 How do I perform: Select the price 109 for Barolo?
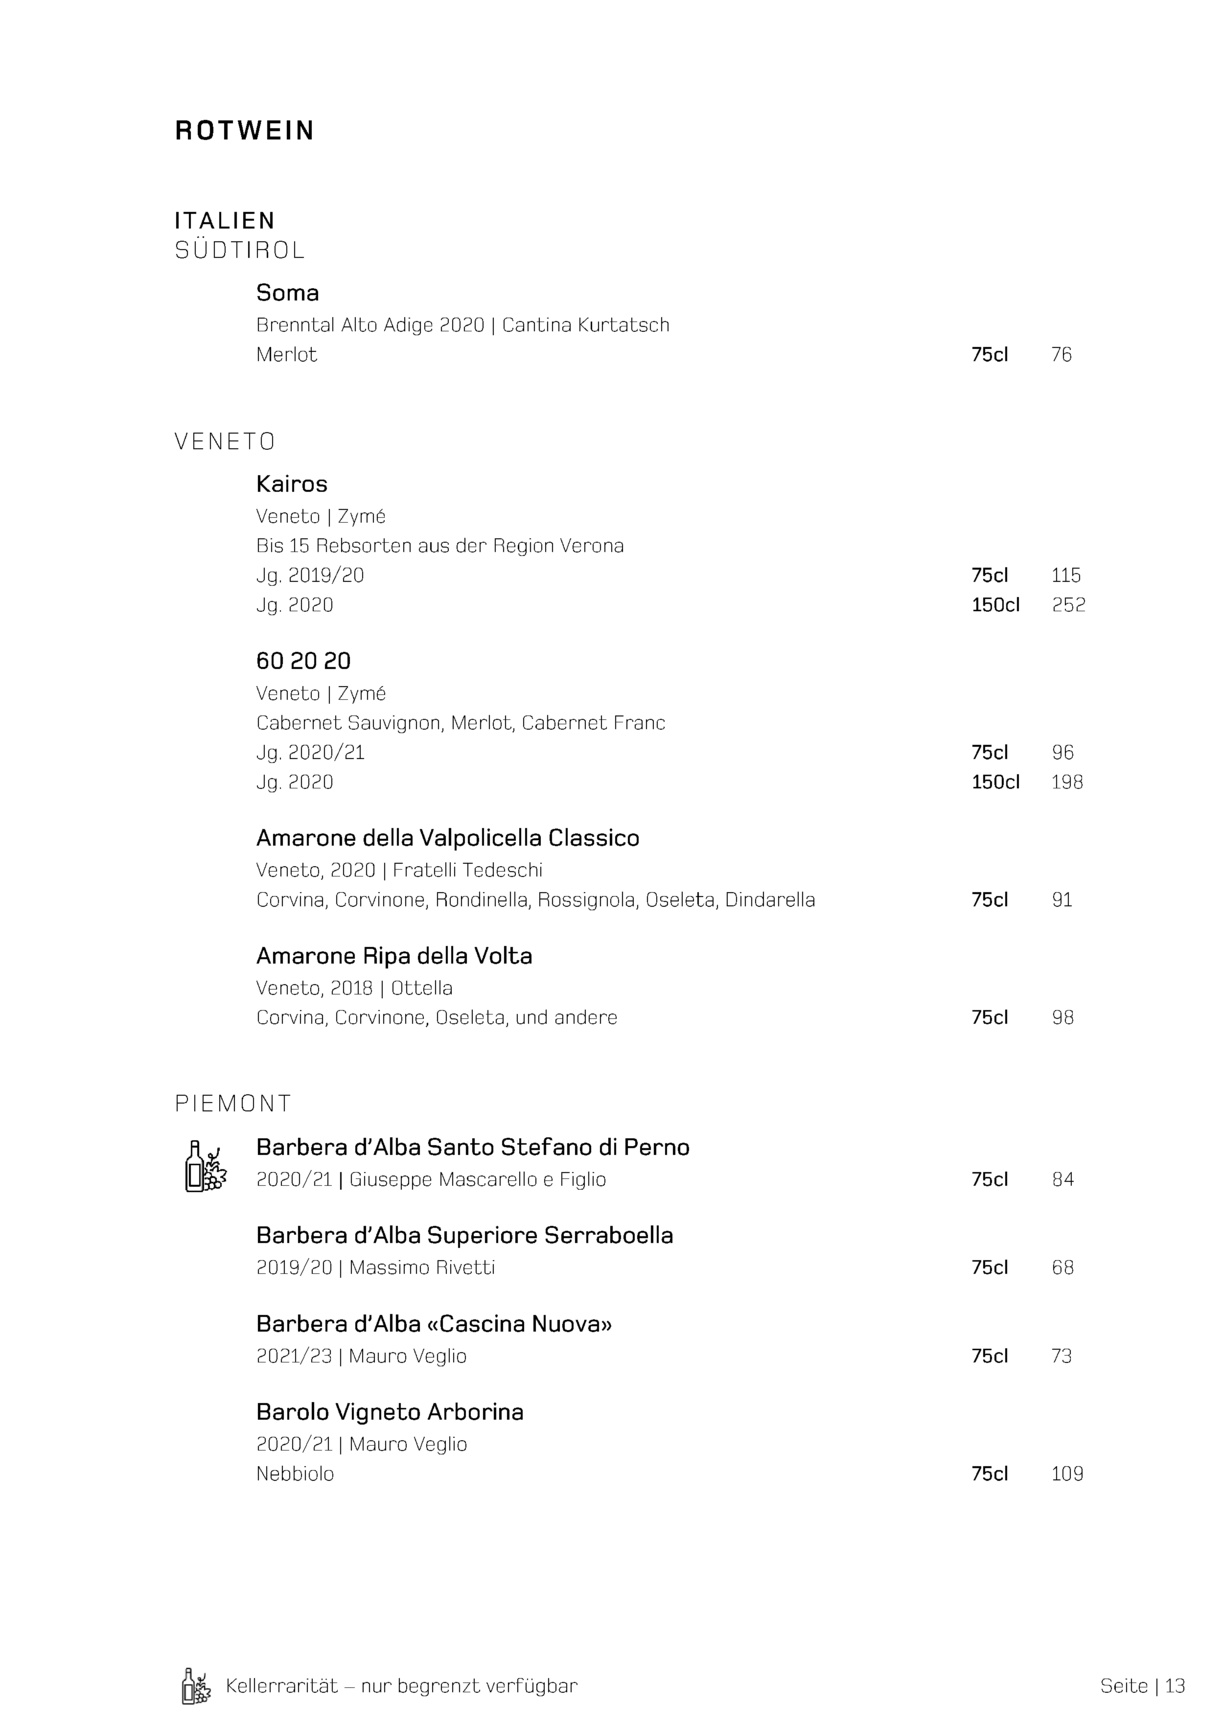coord(1067,1474)
